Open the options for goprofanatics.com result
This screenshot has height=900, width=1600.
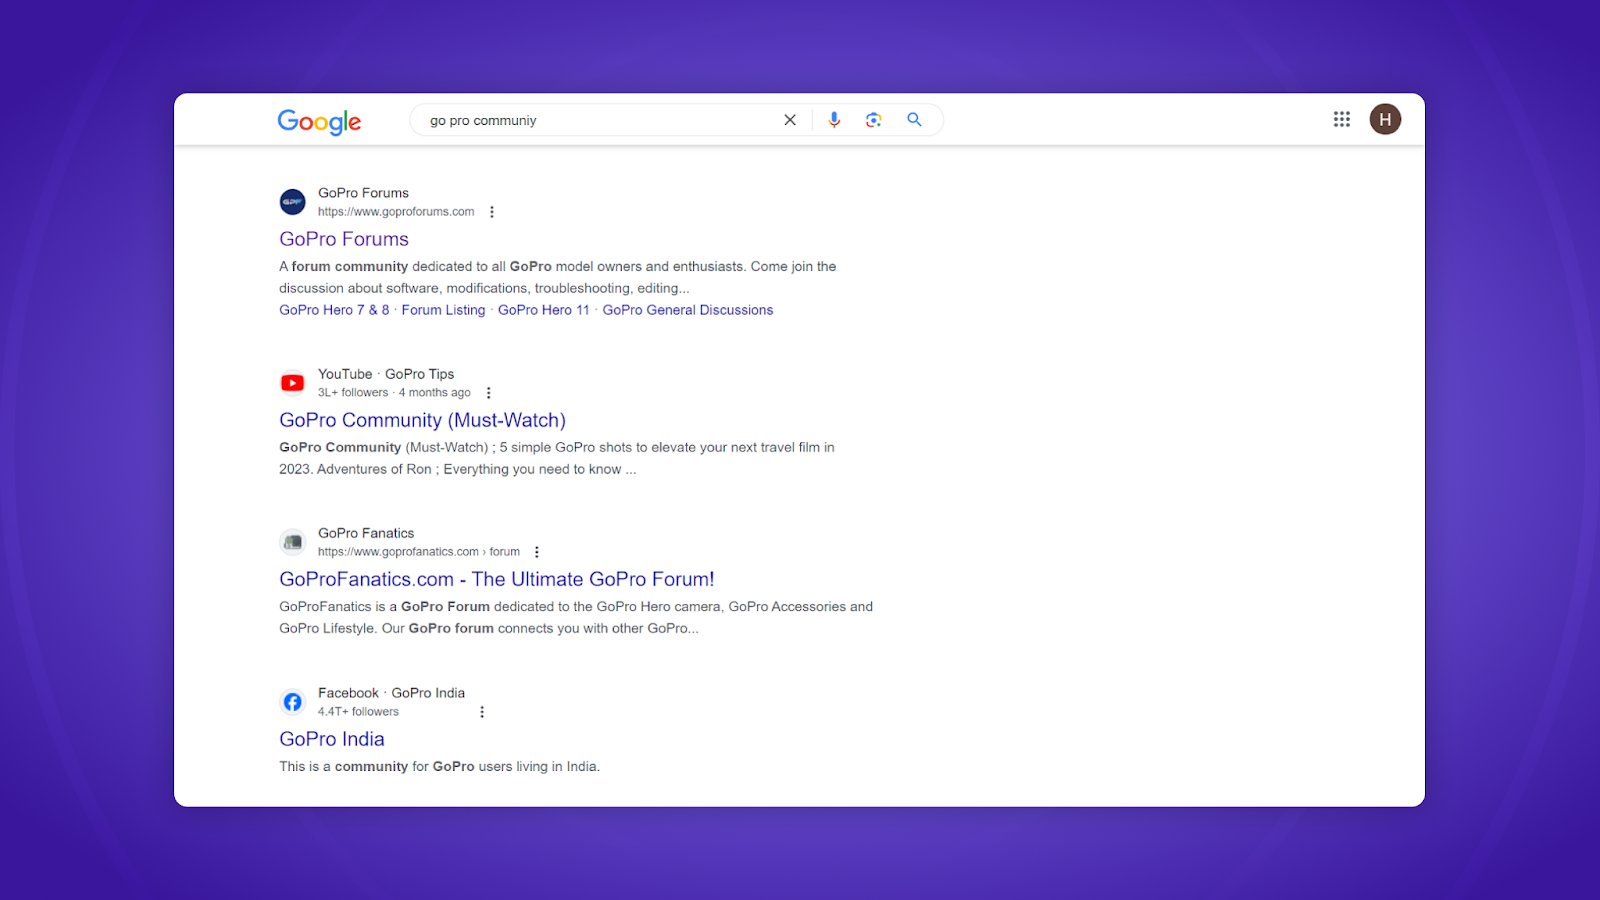(536, 552)
